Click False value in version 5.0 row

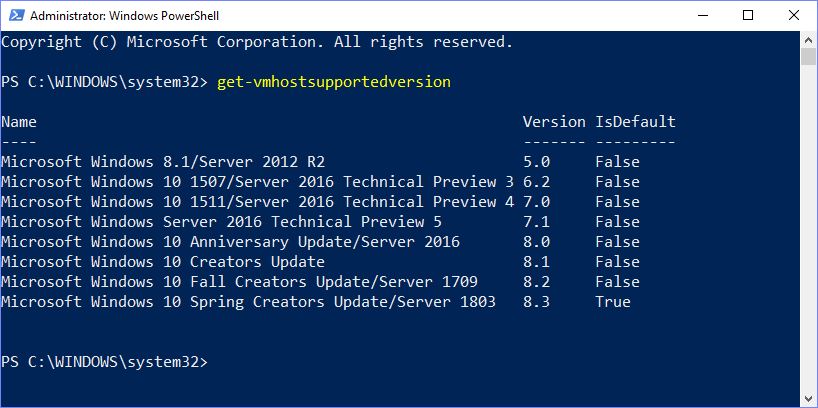pos(618,162)
